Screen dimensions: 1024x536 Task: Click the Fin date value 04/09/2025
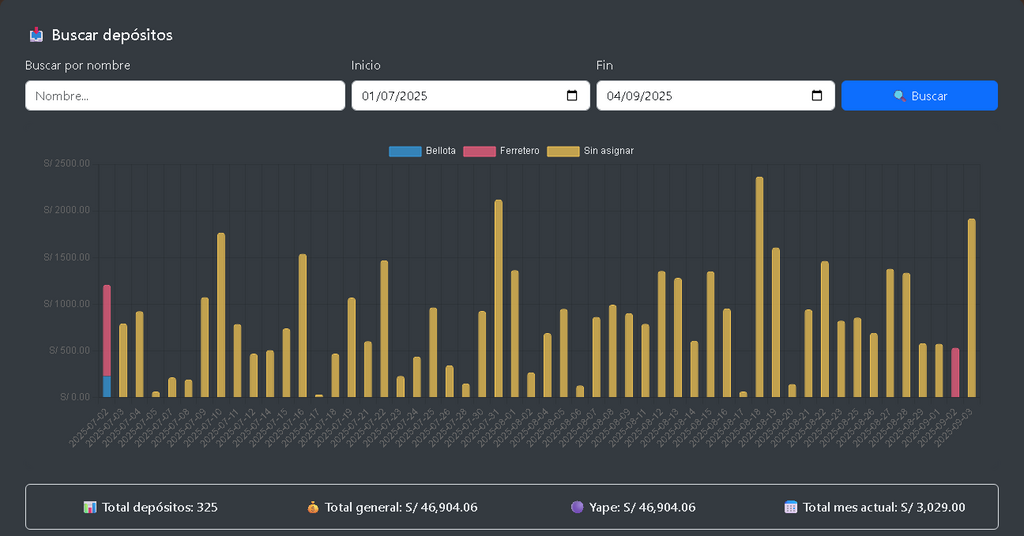coord(640,96)
